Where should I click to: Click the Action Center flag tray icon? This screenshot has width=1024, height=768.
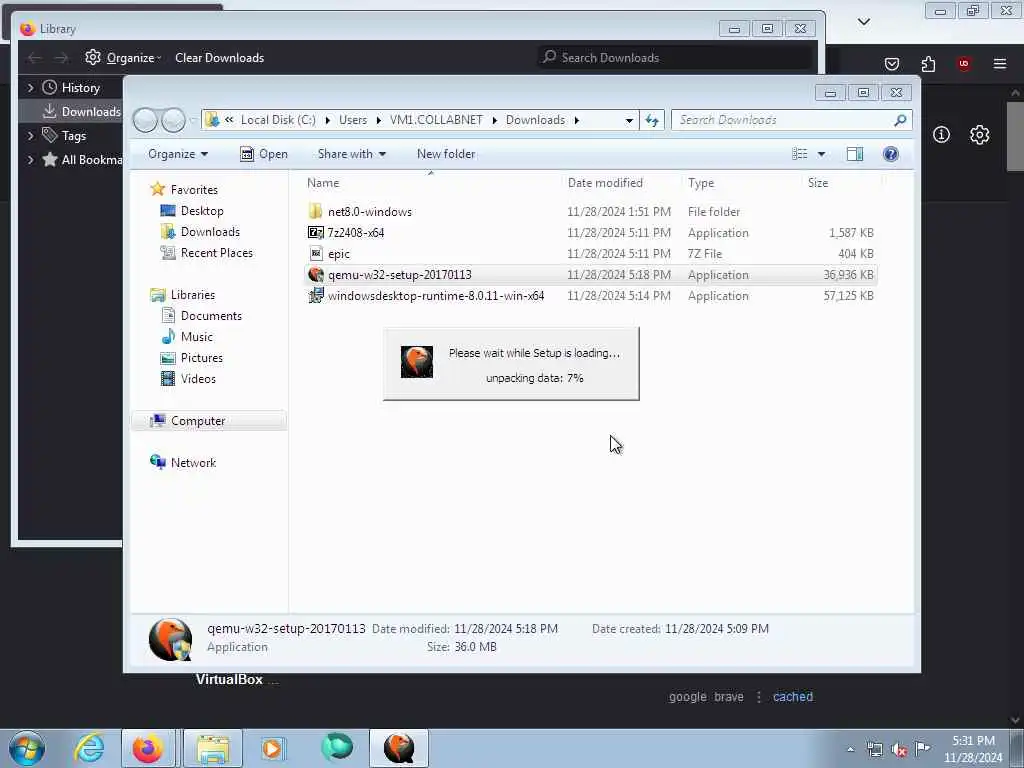click(x=922, y=748)
